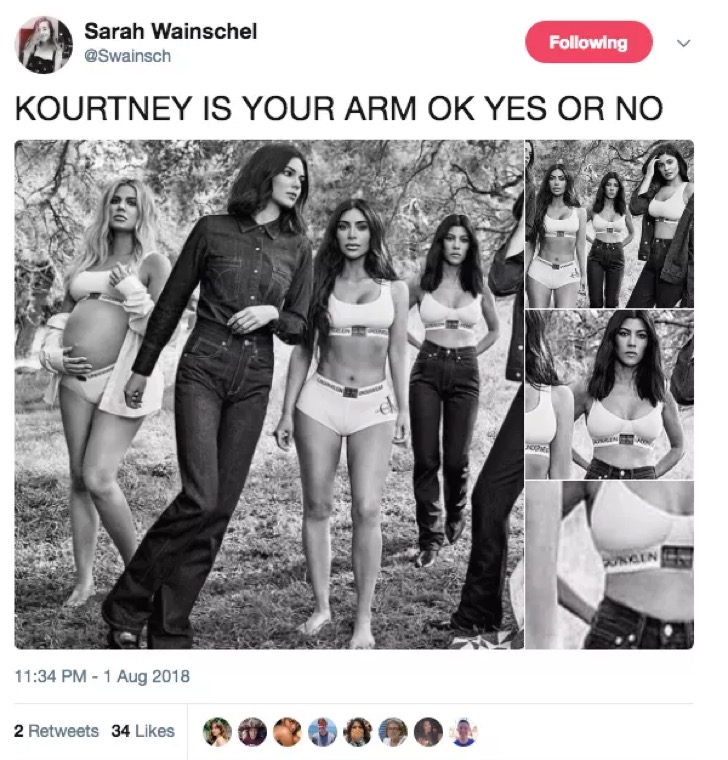The width and height of the screenshot is (728, 760).
Task: Click the 11:34 PM - 1 Aug 2018 timestamp
Action: pos(102,676)
